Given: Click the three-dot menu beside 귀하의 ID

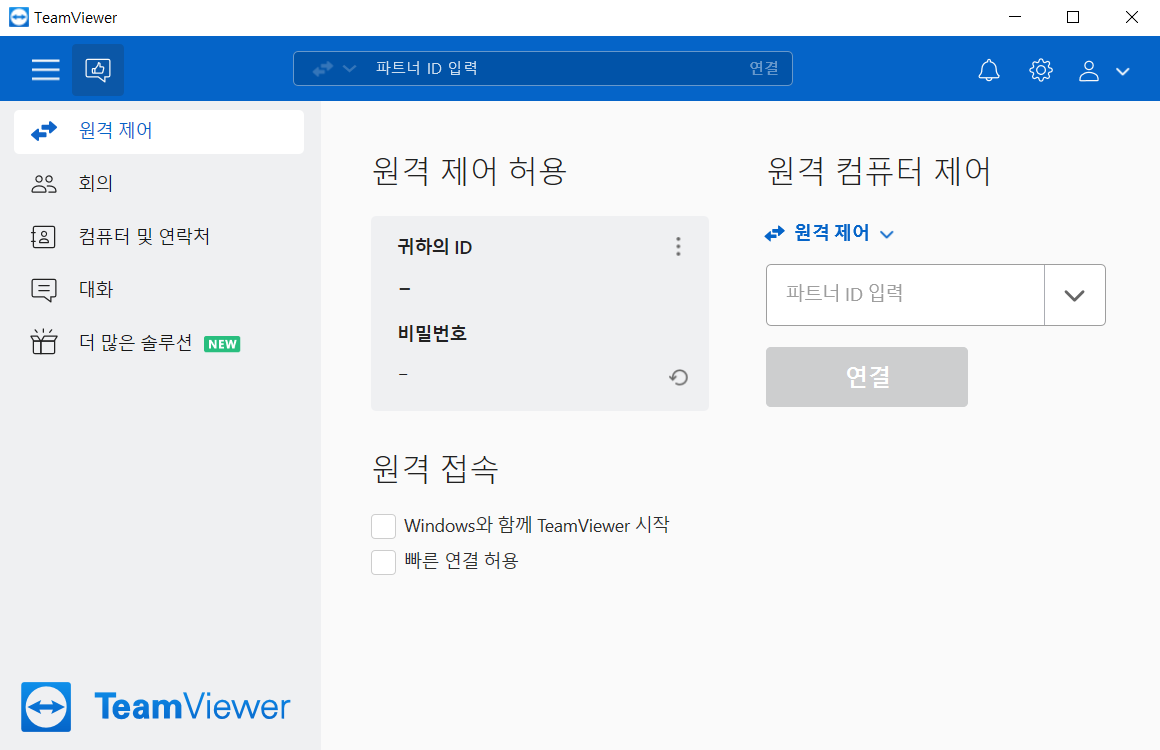Looking at the screenshot, I should 678,246.
